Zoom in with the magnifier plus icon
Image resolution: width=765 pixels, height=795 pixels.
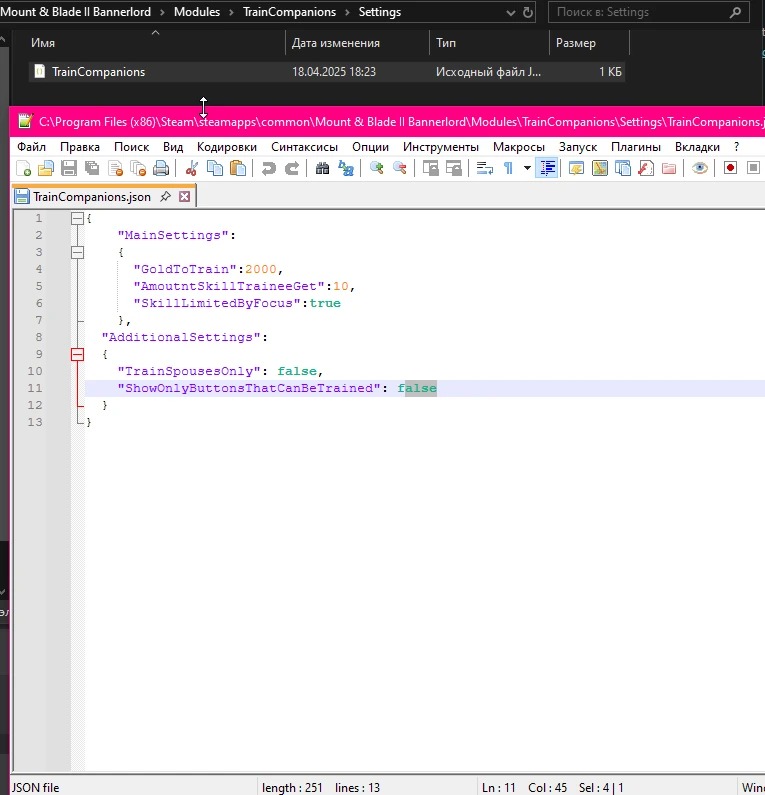coord(376,168)
